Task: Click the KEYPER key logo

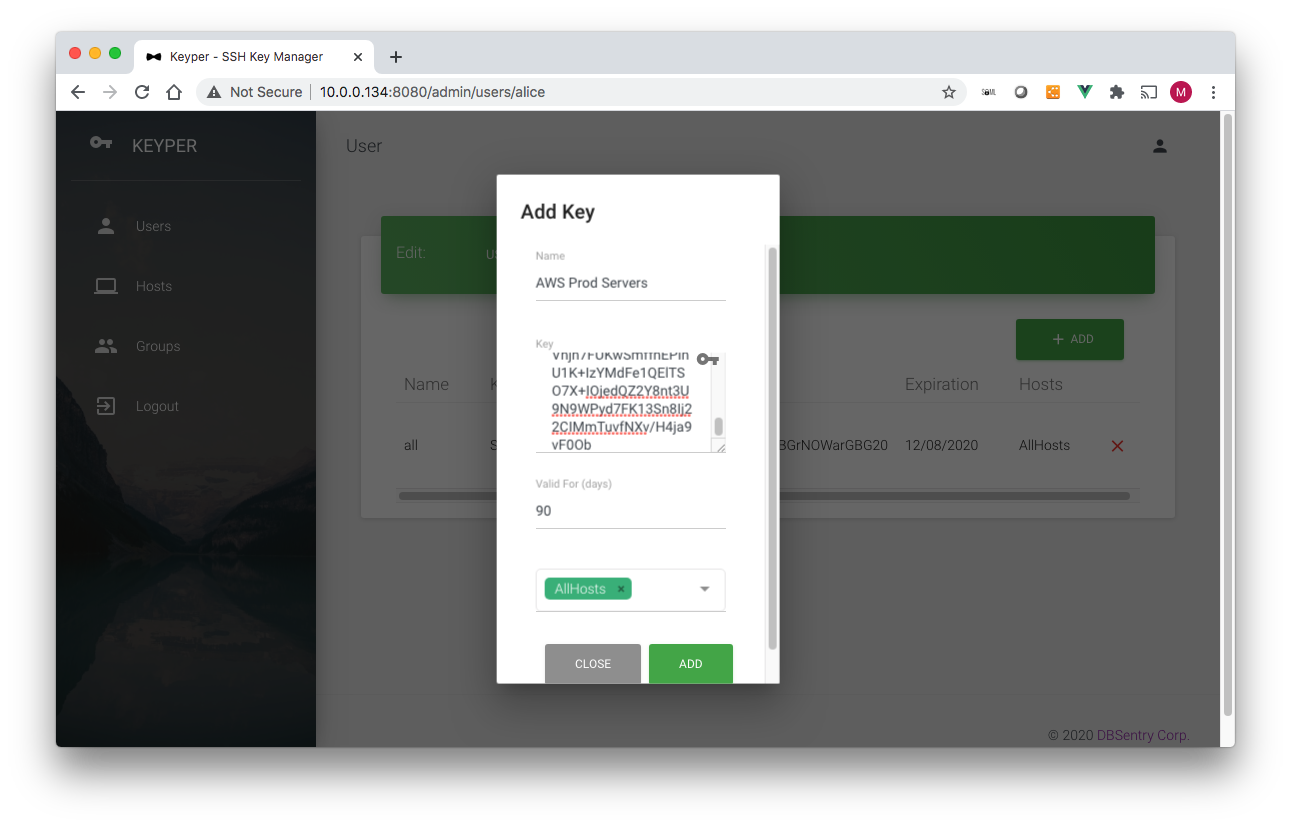Action: coord(101,143)
